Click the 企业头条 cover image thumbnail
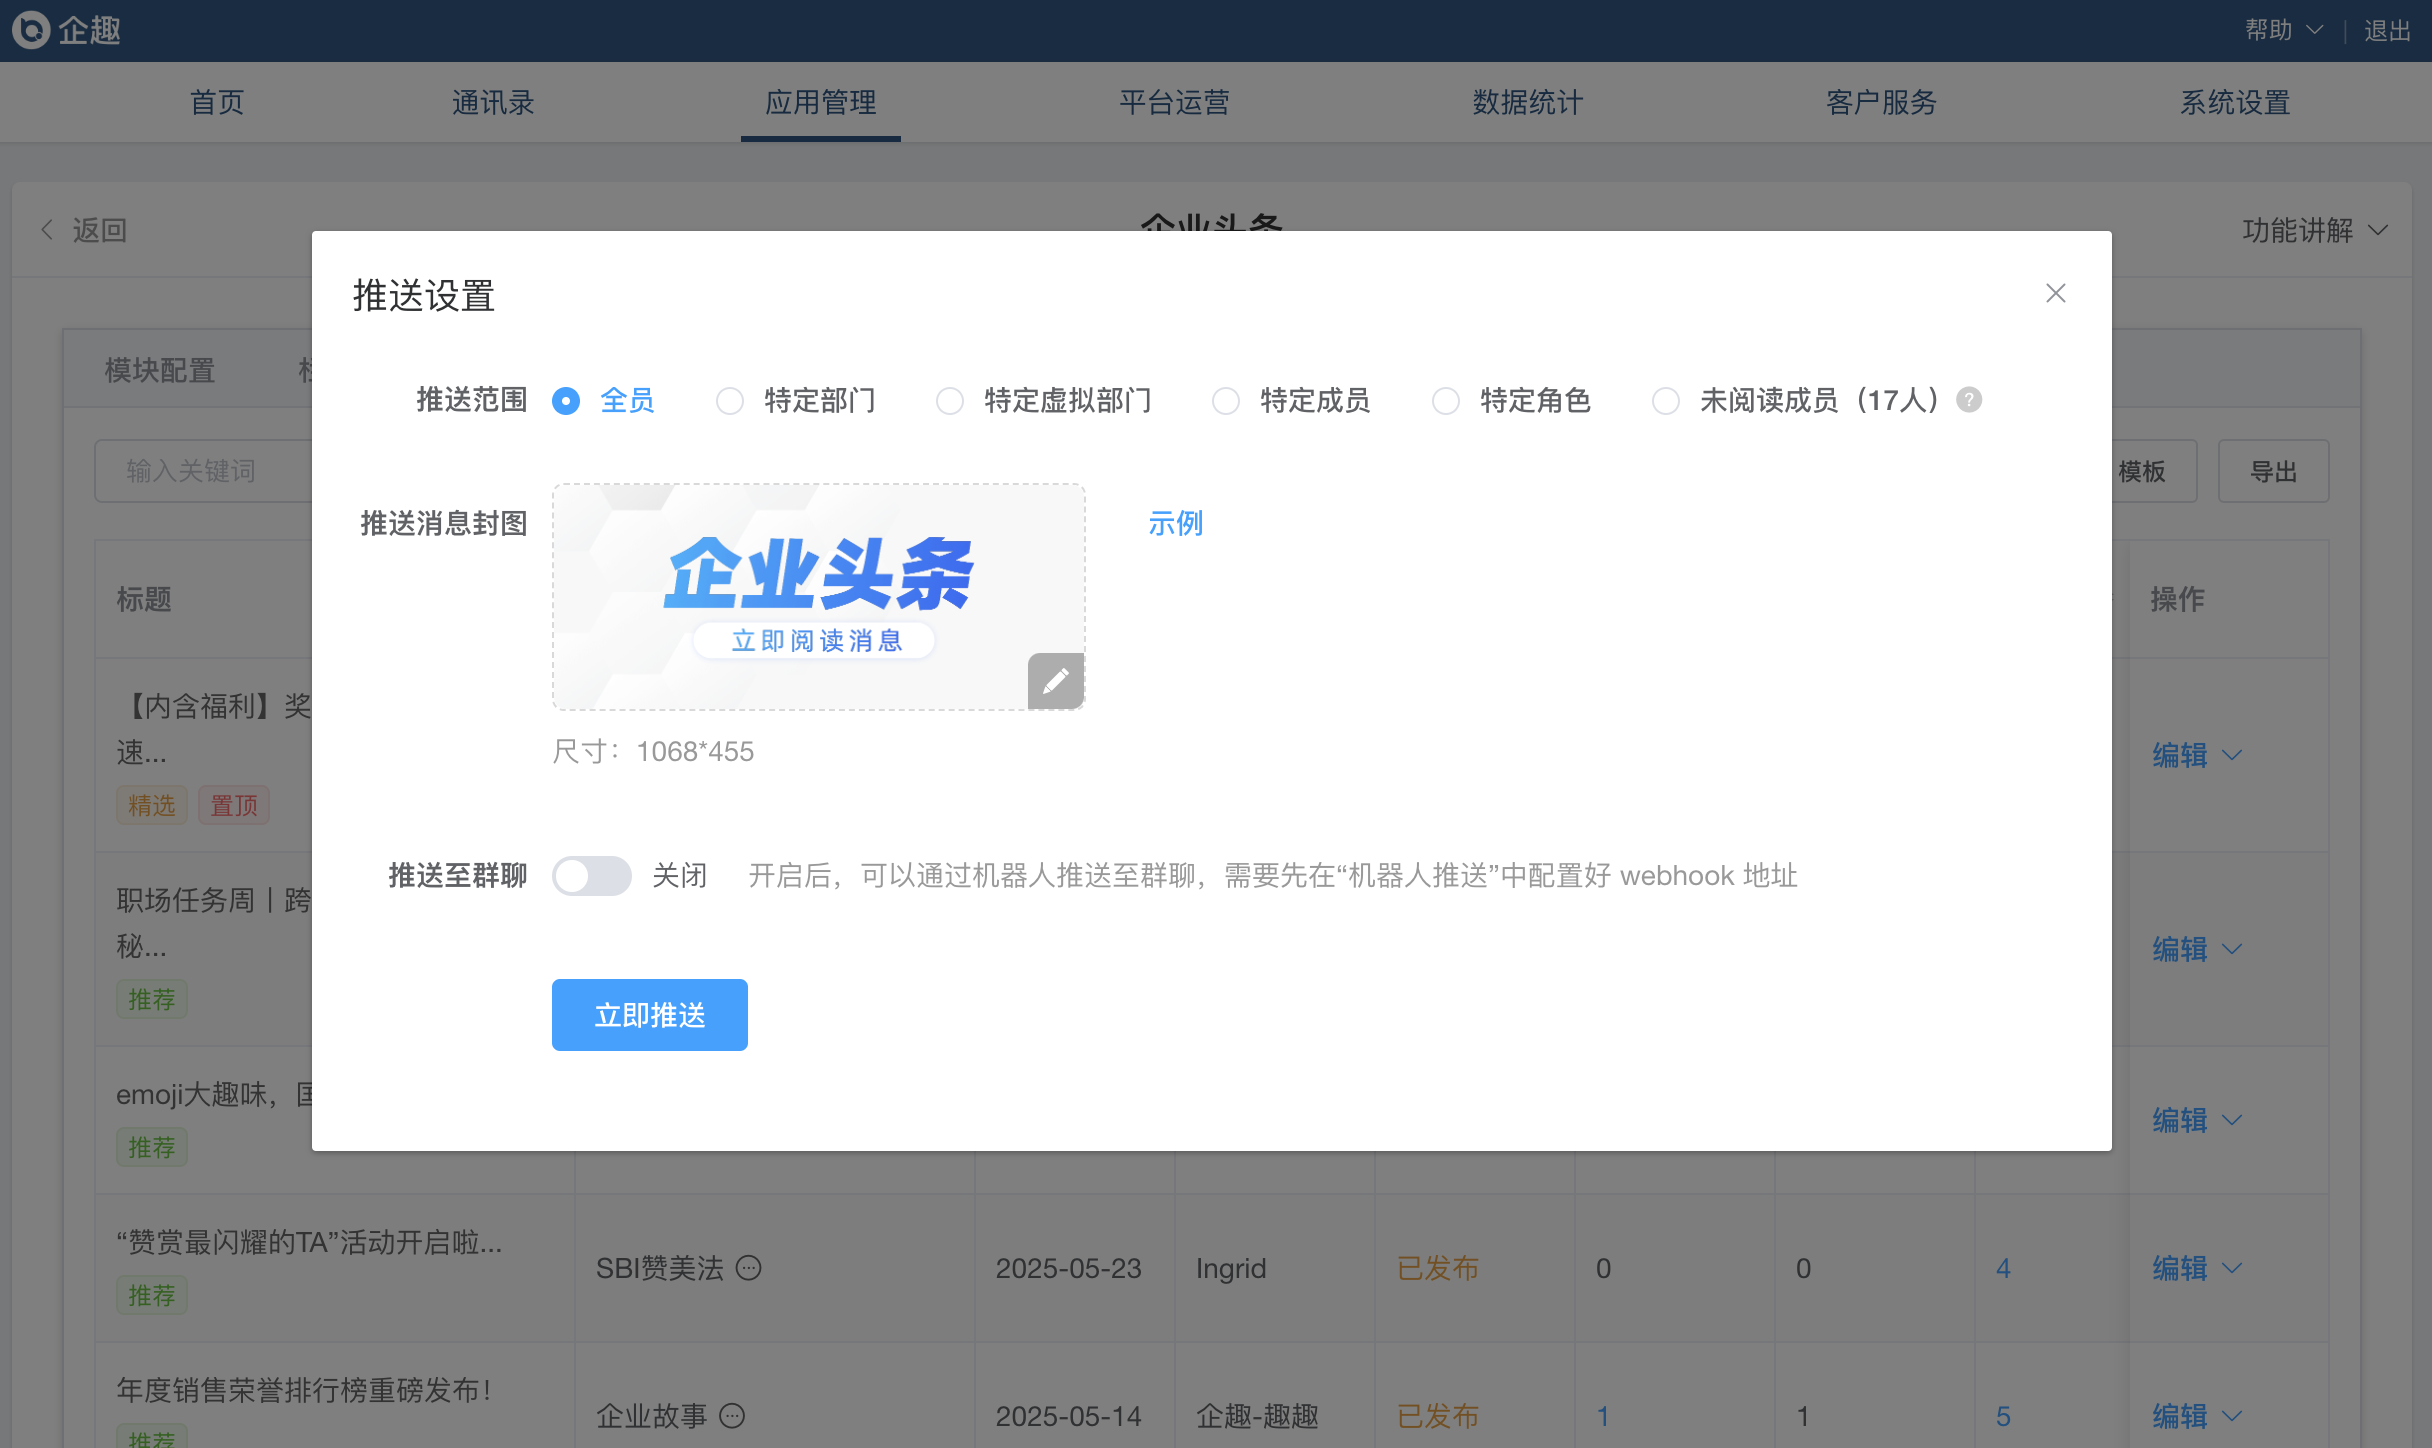This screenshot has width=2432, height=1448. pos(817,596)
